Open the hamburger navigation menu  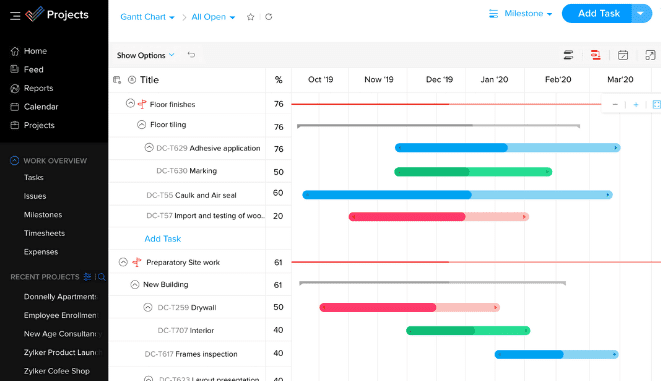[x=15, y=16]
